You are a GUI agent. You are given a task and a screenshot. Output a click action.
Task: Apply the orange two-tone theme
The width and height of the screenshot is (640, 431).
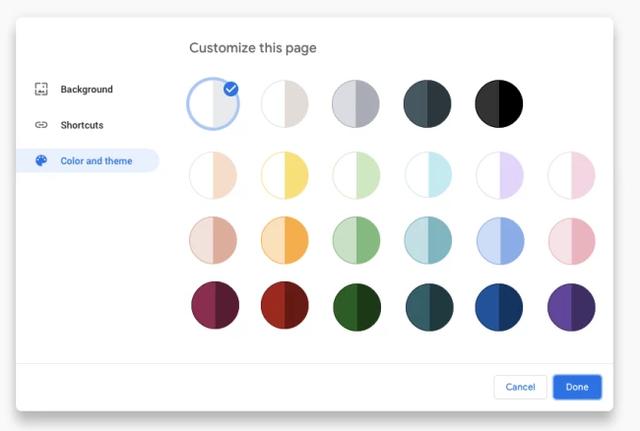coord(284,240)
